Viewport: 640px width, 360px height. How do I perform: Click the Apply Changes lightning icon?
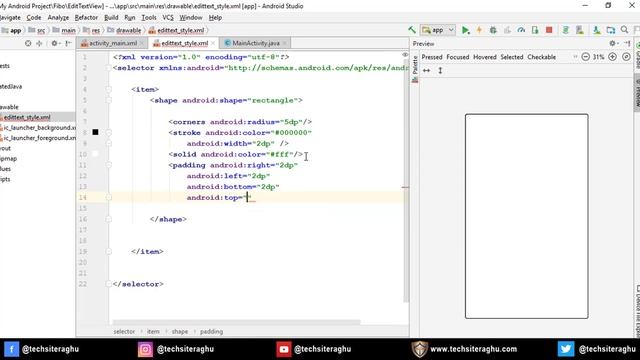tap(479, 30)
